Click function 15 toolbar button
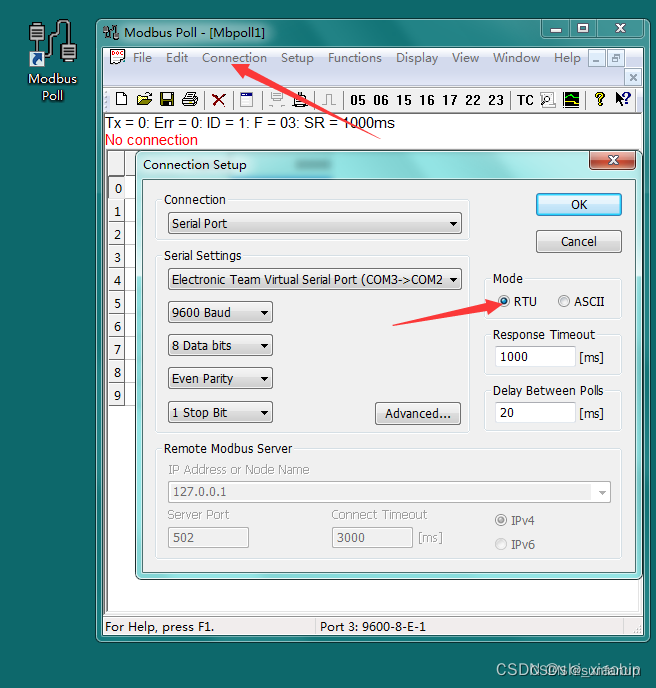656x688 pixels. click(x=404, y=100)
